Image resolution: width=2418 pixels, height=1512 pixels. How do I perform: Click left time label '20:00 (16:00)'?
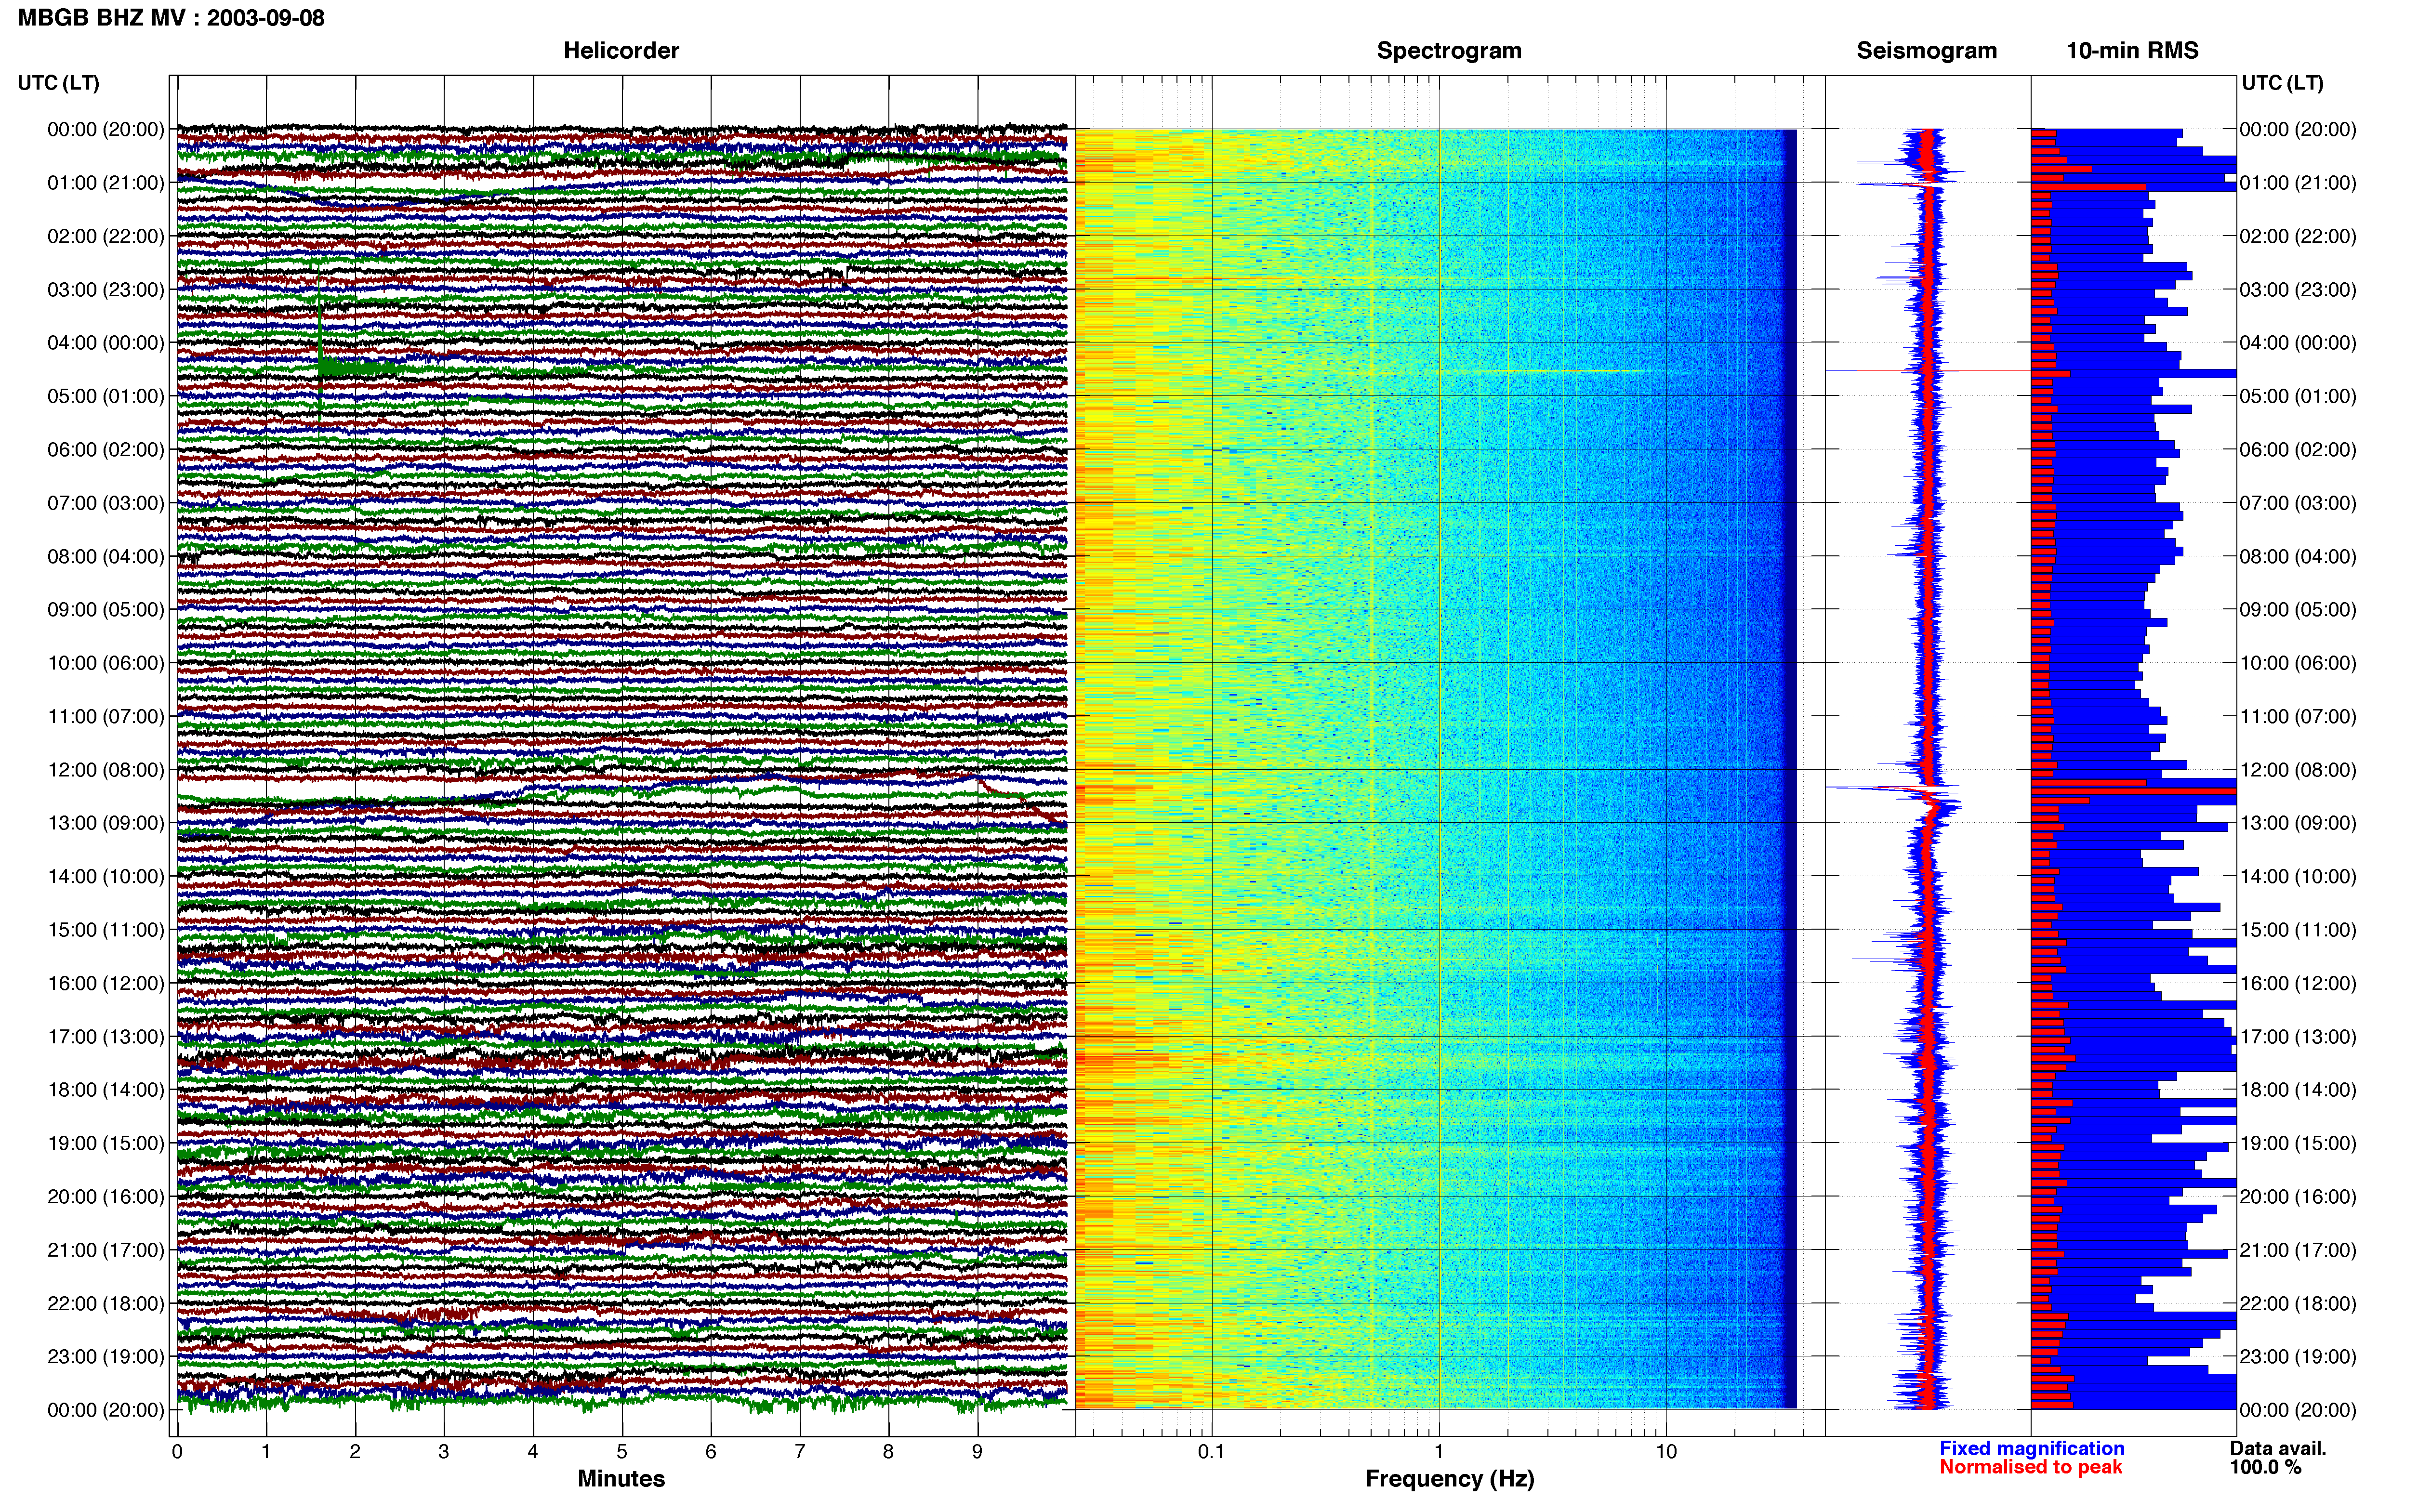coord(106,1197)
